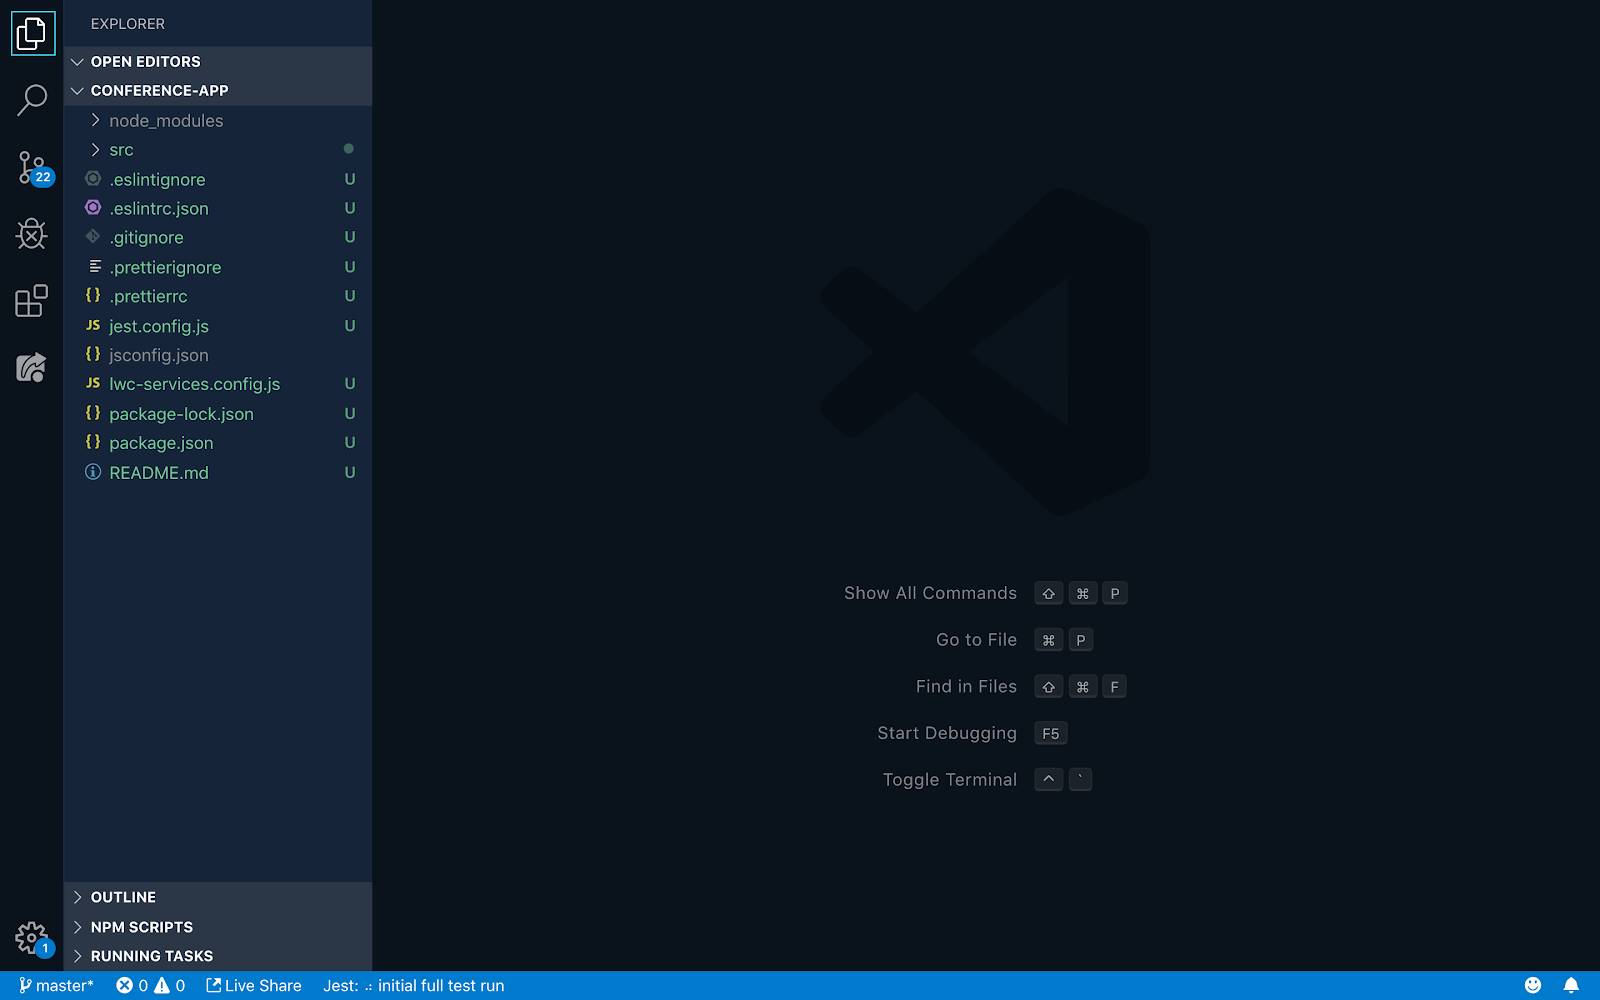Click the U badge beside package.json
The image size is (1600, 1000).
(350, 443)
